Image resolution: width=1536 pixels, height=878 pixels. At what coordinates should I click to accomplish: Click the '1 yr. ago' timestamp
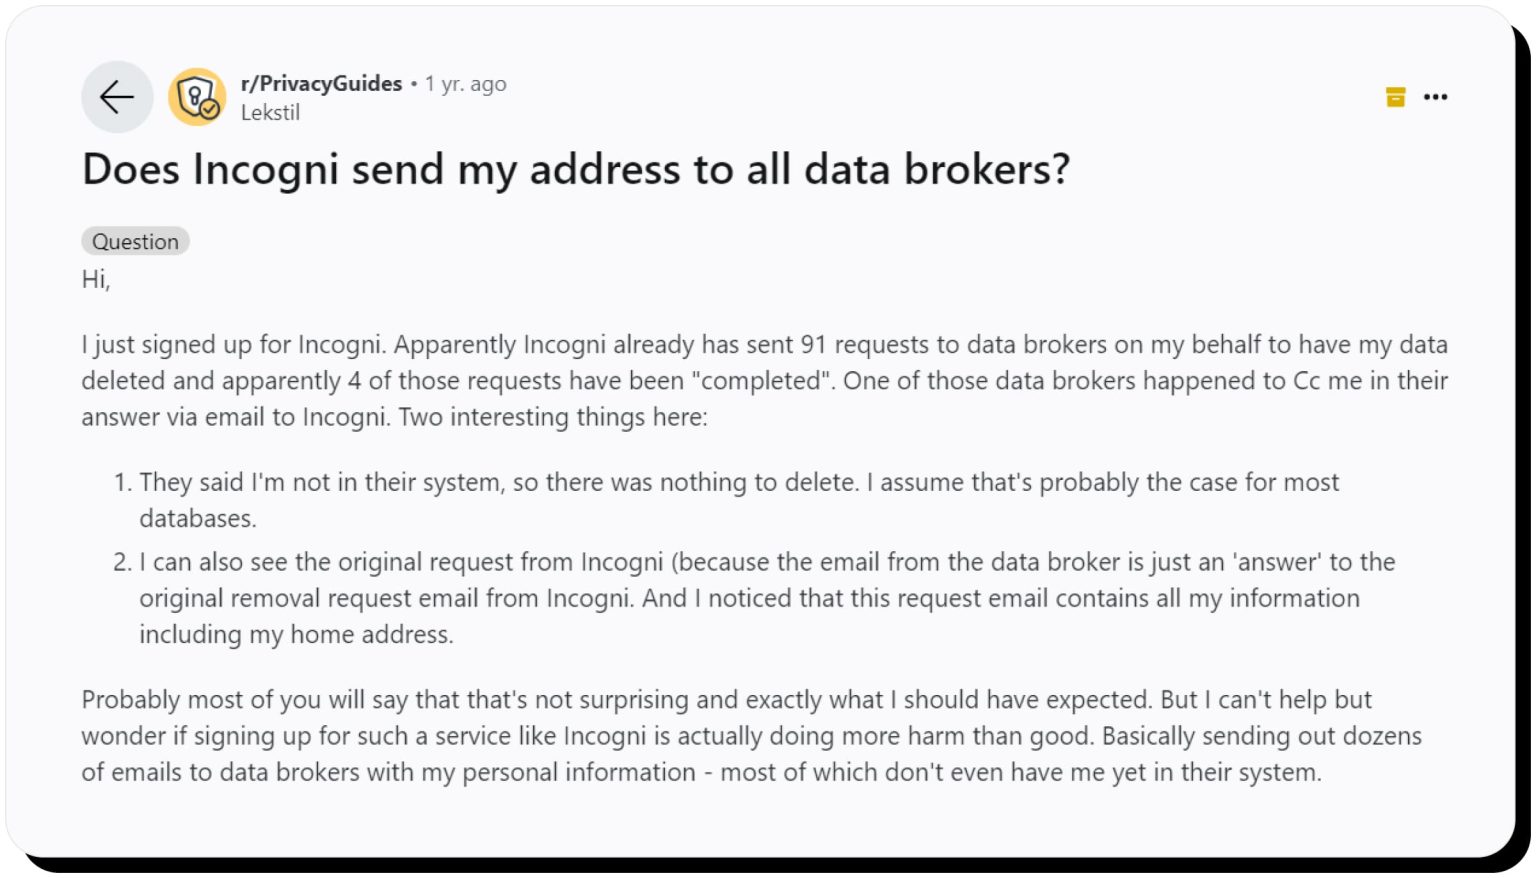pyautogui.click(x=465, y=84)
